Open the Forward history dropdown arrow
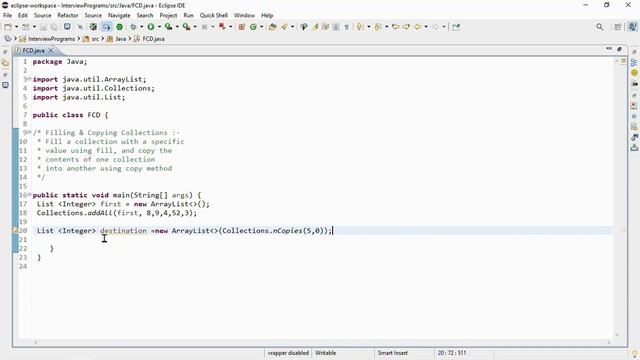Image resolution: width=640 pixels, height=360 pixels. coord(444,27)
